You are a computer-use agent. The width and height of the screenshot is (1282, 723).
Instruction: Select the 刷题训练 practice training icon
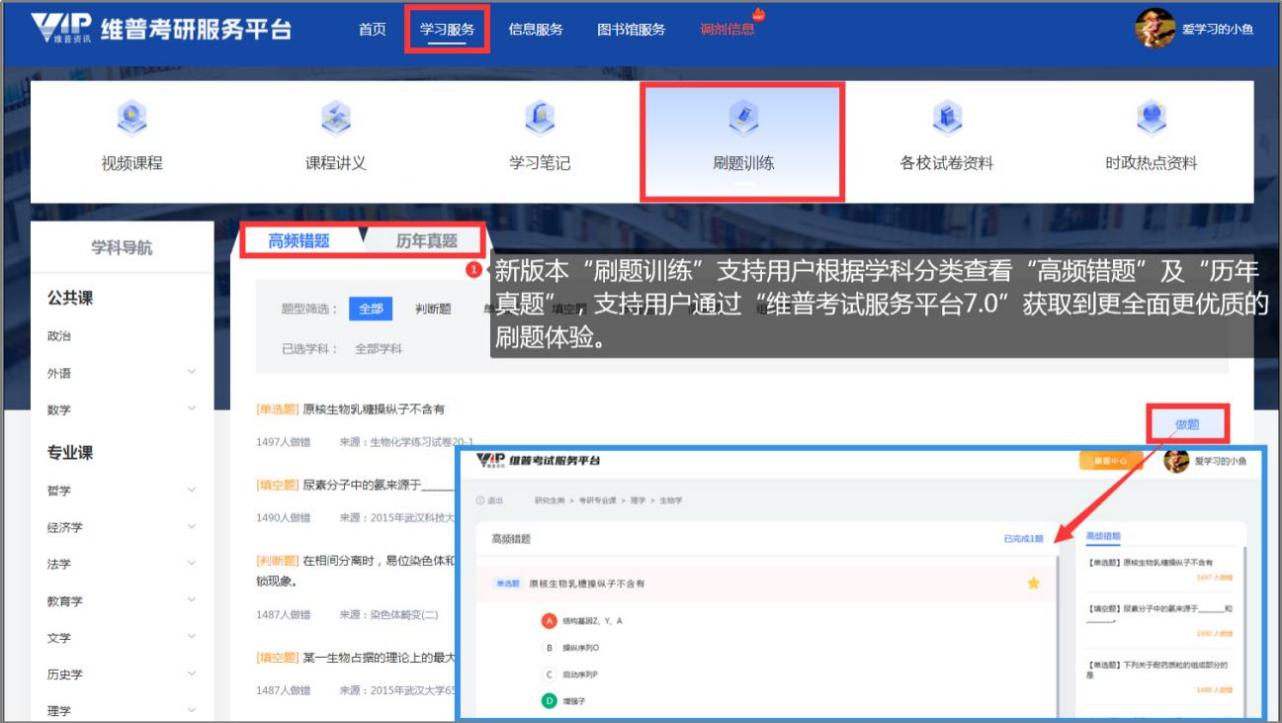[743, 120]
